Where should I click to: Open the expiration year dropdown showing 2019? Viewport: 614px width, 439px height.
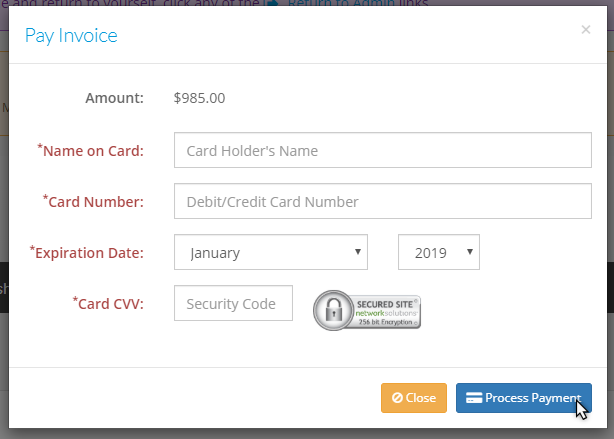coord(439,252)
